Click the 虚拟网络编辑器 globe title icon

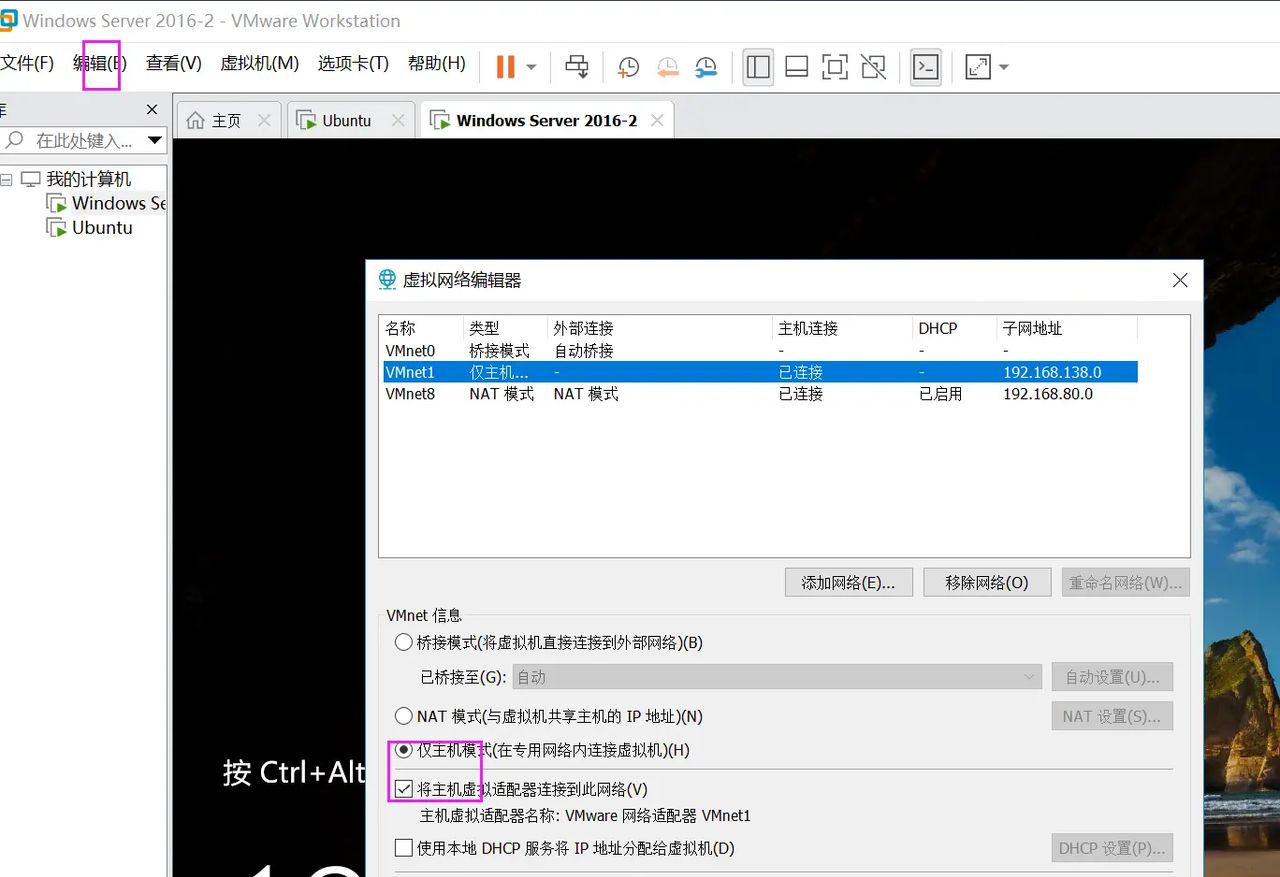coord(387,280)
